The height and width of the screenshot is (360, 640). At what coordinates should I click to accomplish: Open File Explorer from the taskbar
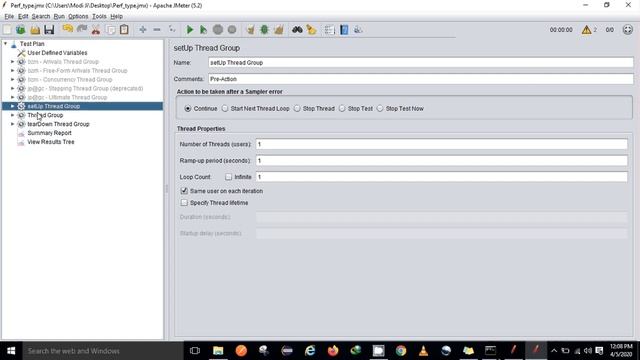218,351
